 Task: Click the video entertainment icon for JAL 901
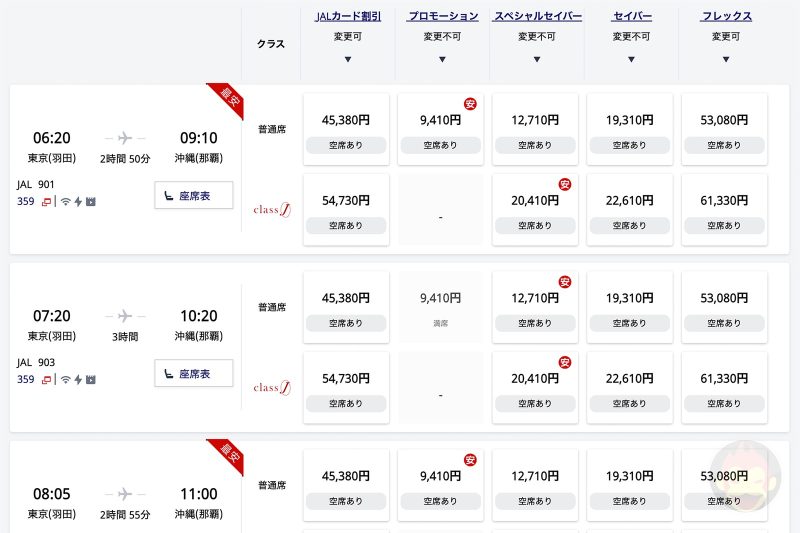click(89, 201)
